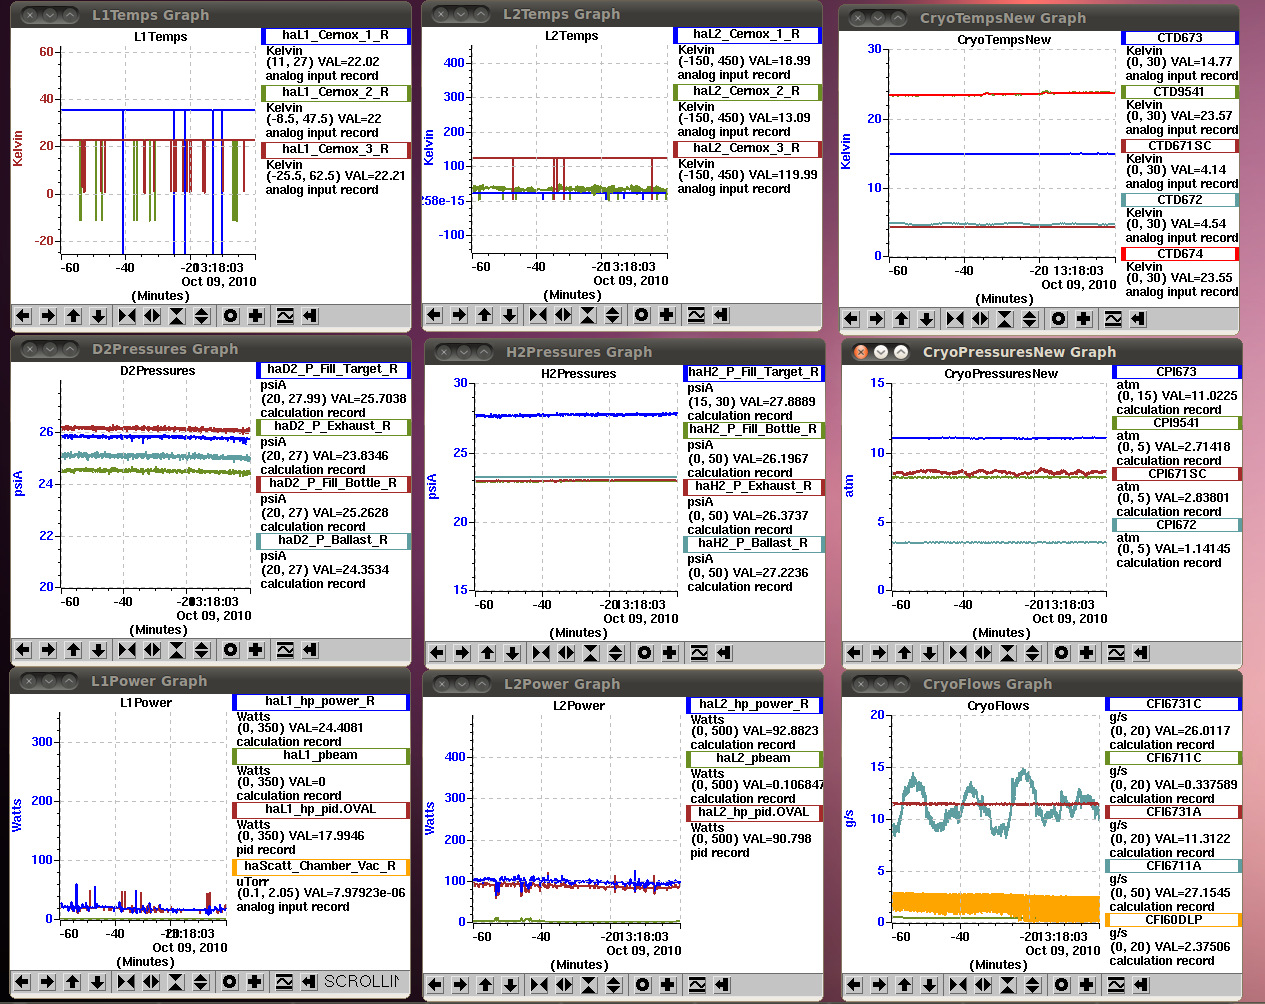The width and height of the screenshot is (1265, 1004).
Task: Select the haH2_P_Exhaust_R legend label
Action: [754, 486]
